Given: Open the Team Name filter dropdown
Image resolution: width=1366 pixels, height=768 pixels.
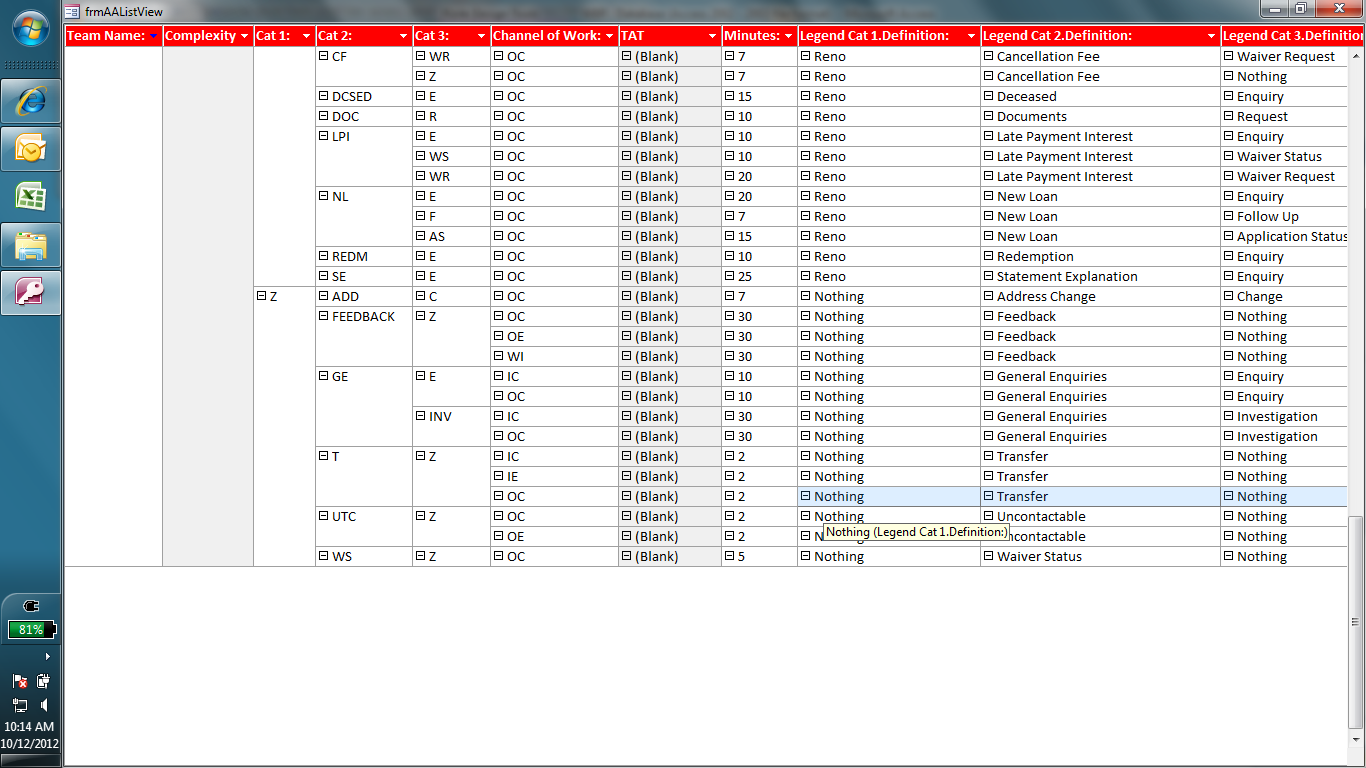Looking at the screenshot, I should (155, 35).
